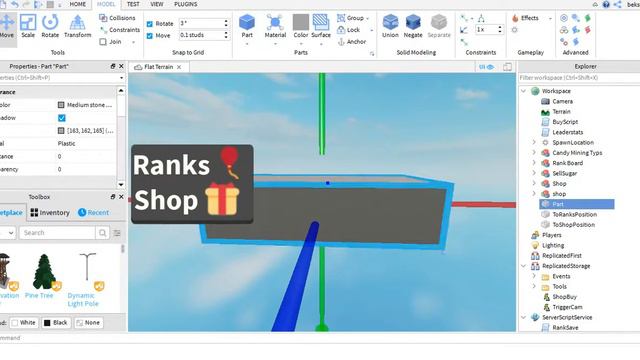Expand the SellSugar node
The width and height of the screenshot is (640, 360).
(534, 173)
